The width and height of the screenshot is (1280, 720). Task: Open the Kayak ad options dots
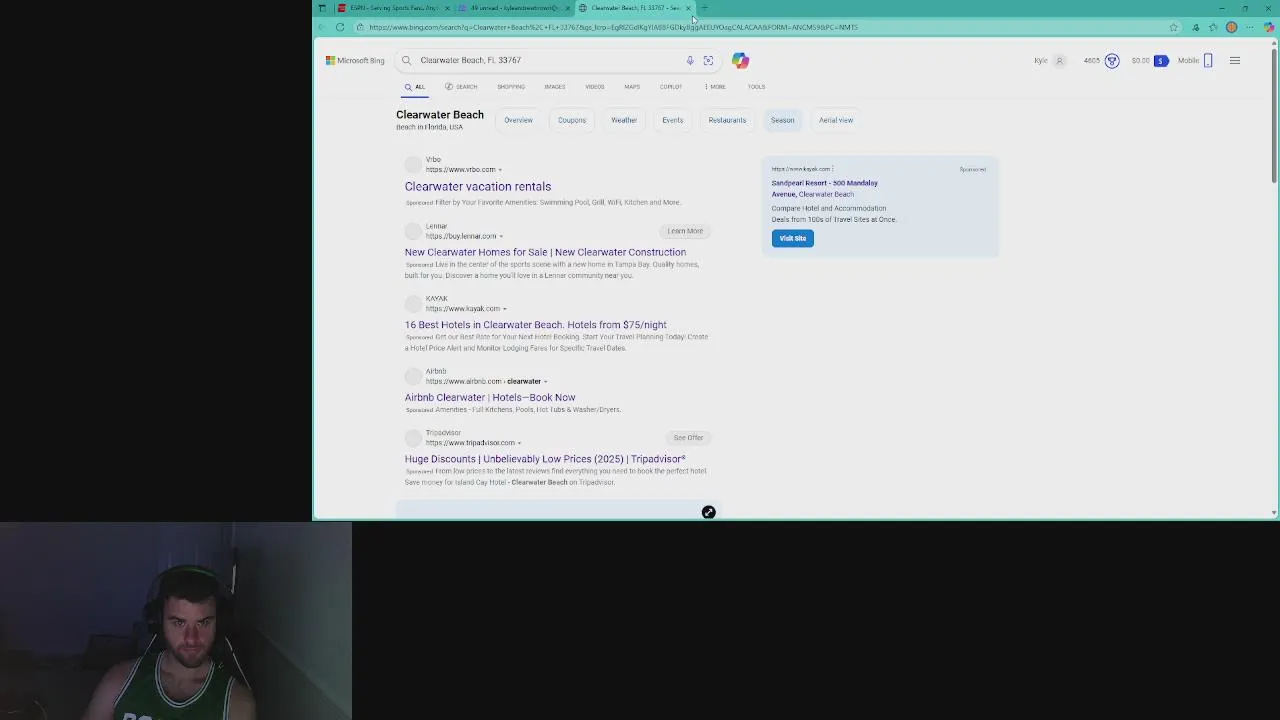[832, 169]
